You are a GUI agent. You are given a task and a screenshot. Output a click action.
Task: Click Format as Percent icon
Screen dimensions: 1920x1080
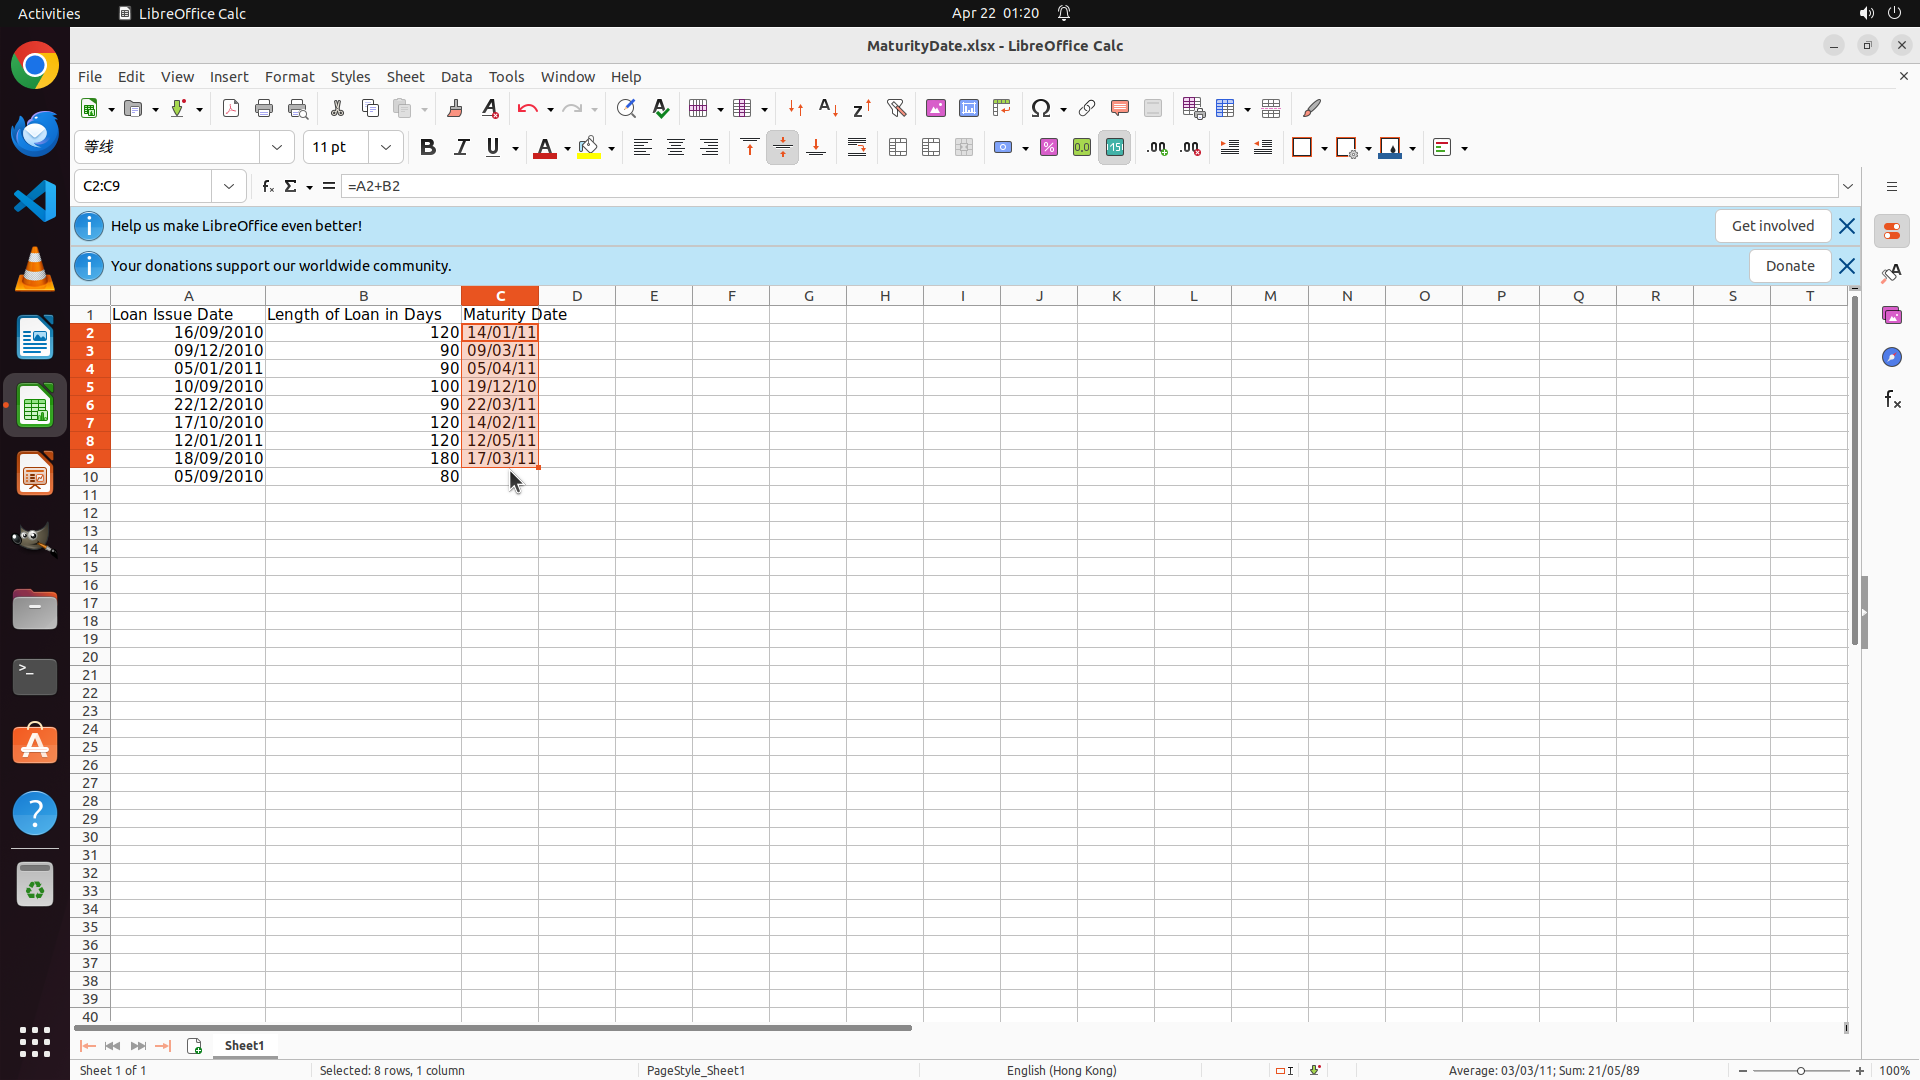tap(1049, 148)
